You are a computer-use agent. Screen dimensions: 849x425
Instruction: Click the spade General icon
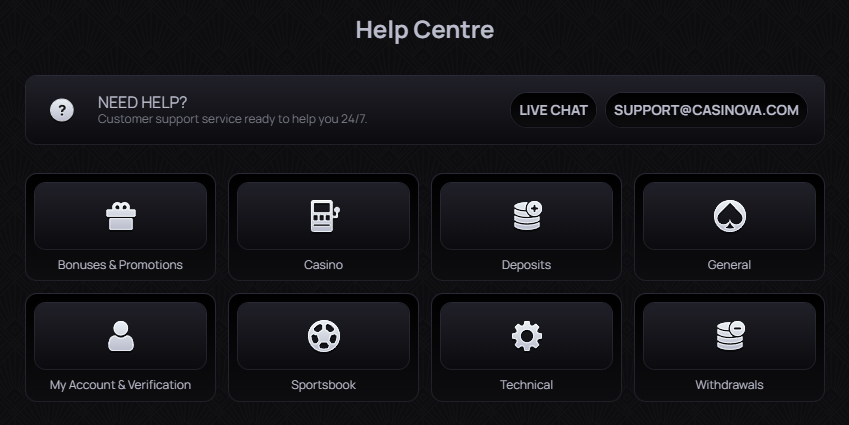coord(729,216)
